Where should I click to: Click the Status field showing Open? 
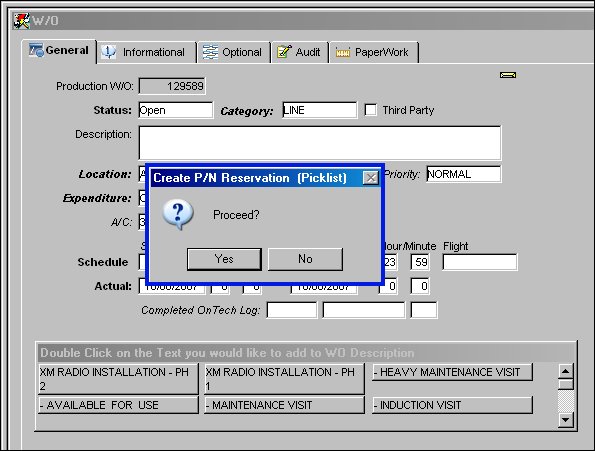click(x=176, y=110)
